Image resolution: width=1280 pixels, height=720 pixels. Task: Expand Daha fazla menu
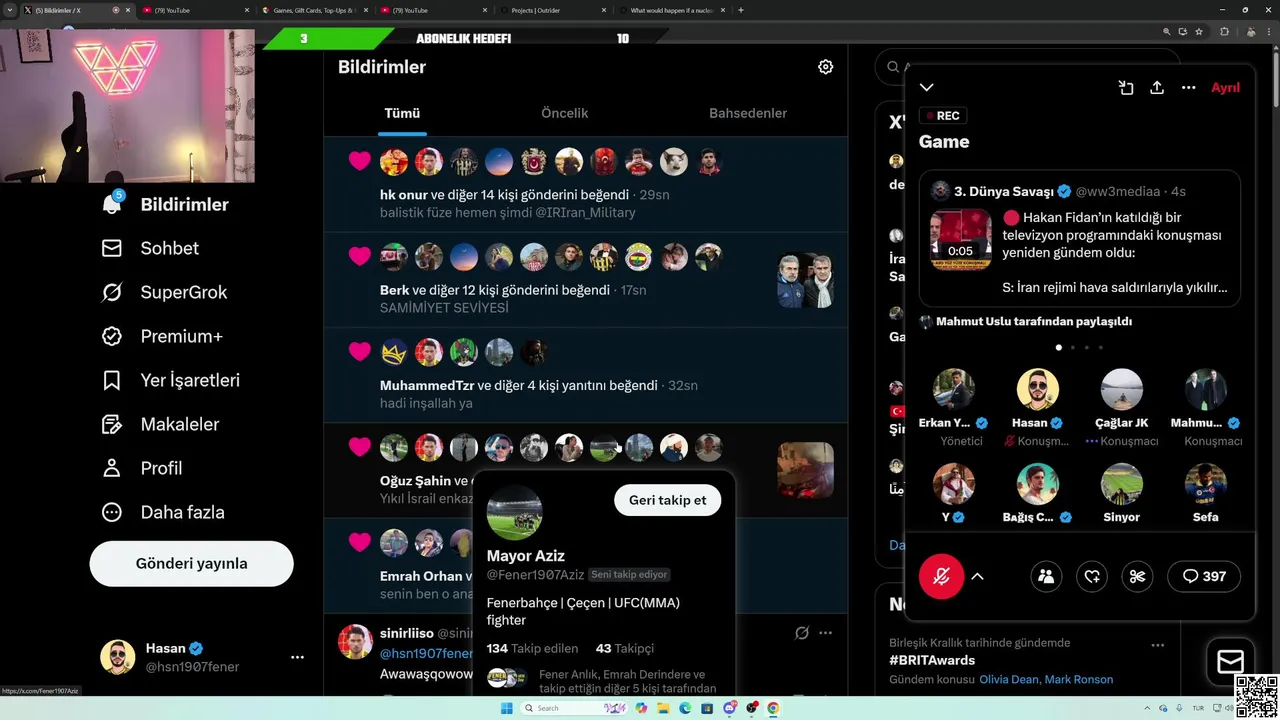163,512
